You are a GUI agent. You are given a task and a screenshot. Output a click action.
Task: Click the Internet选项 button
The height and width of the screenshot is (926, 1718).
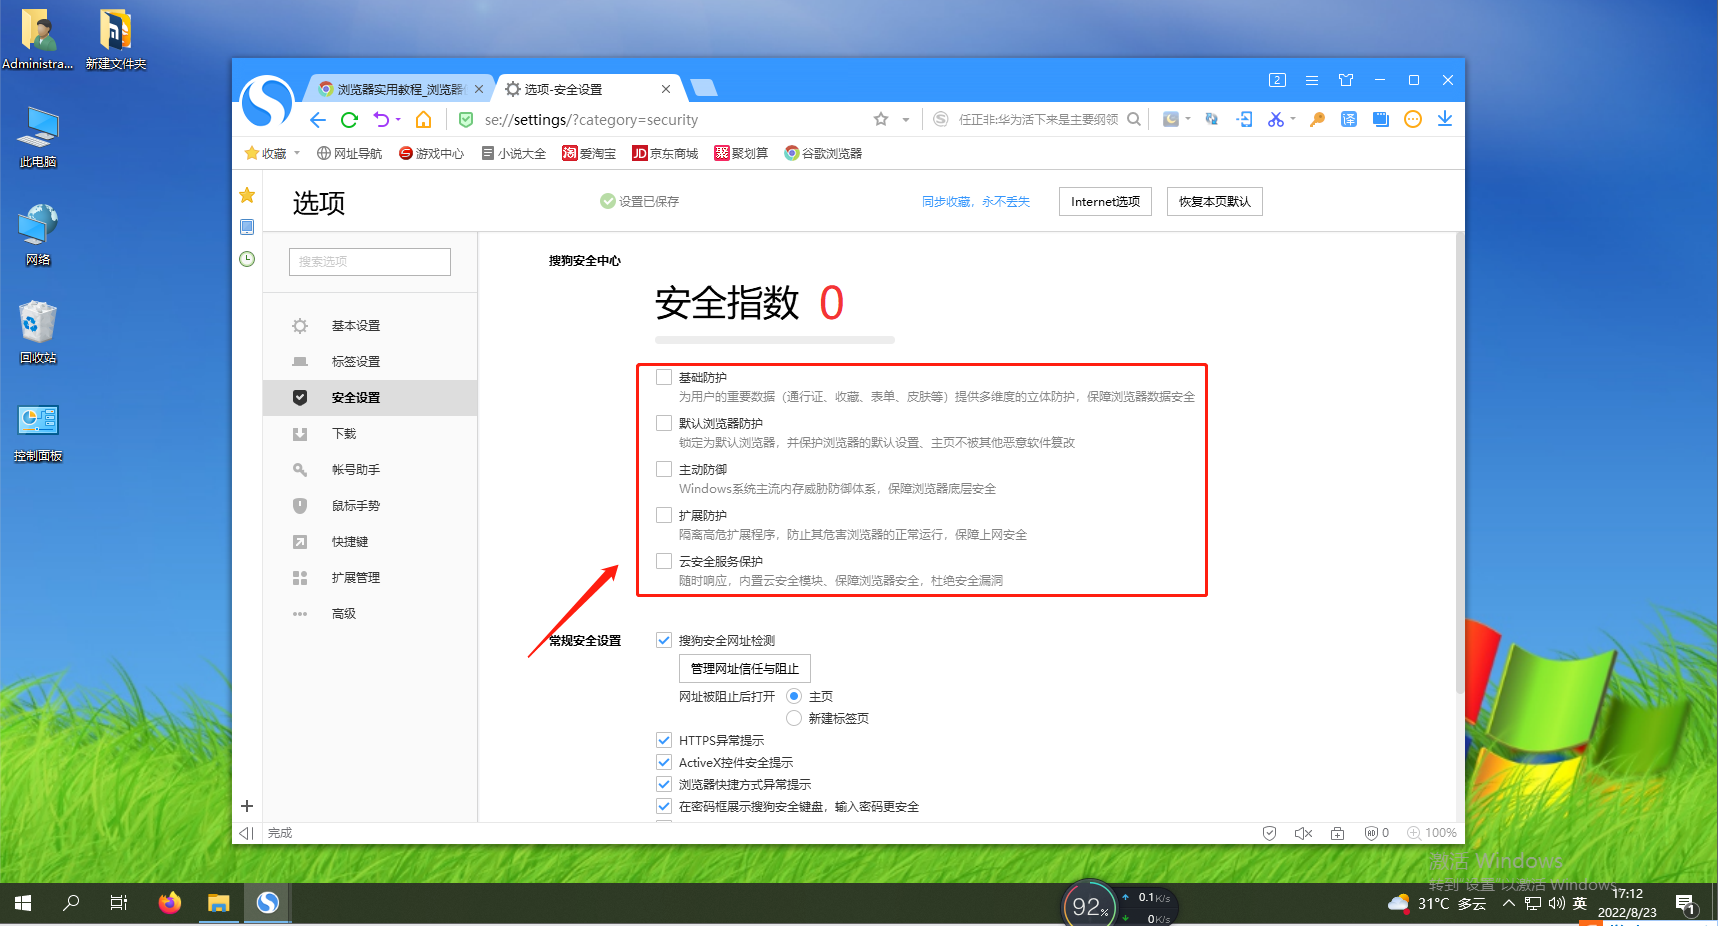[1105, 201]
